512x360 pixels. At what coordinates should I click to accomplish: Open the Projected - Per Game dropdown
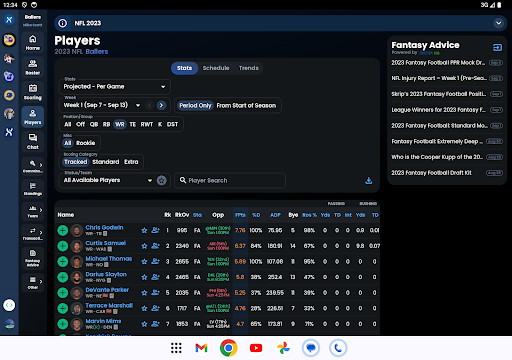pos(115,87)
